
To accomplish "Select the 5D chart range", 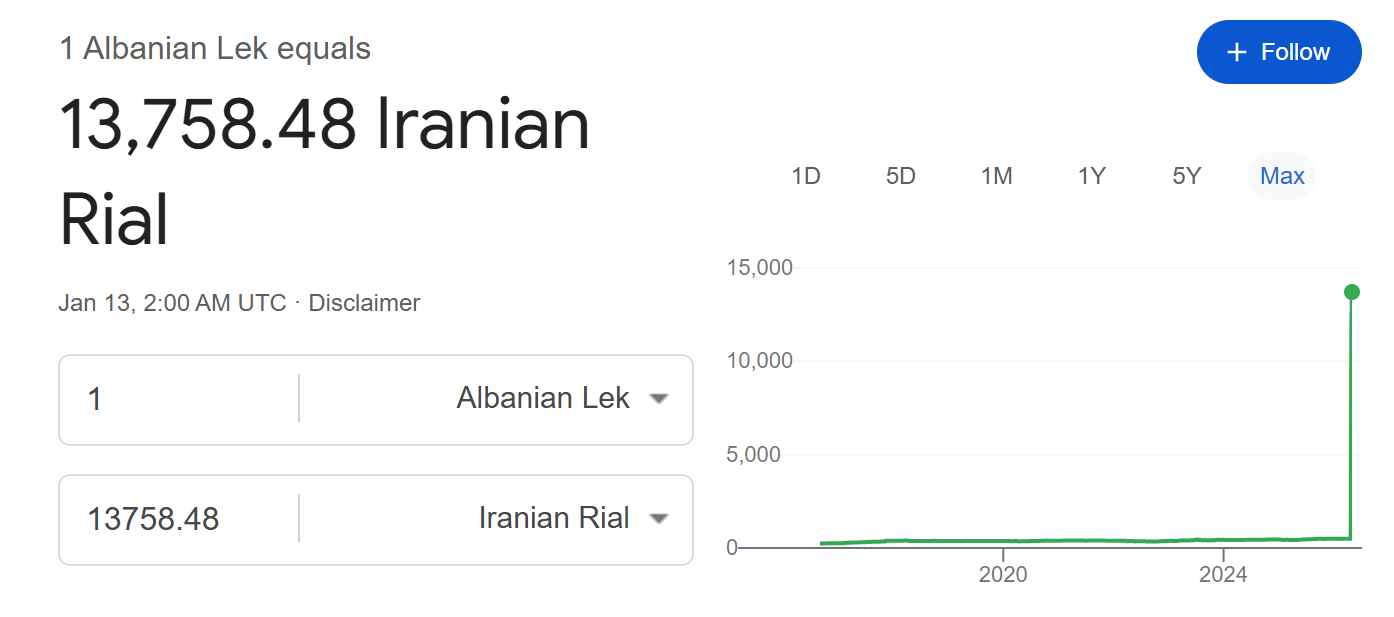I will 900,177.
